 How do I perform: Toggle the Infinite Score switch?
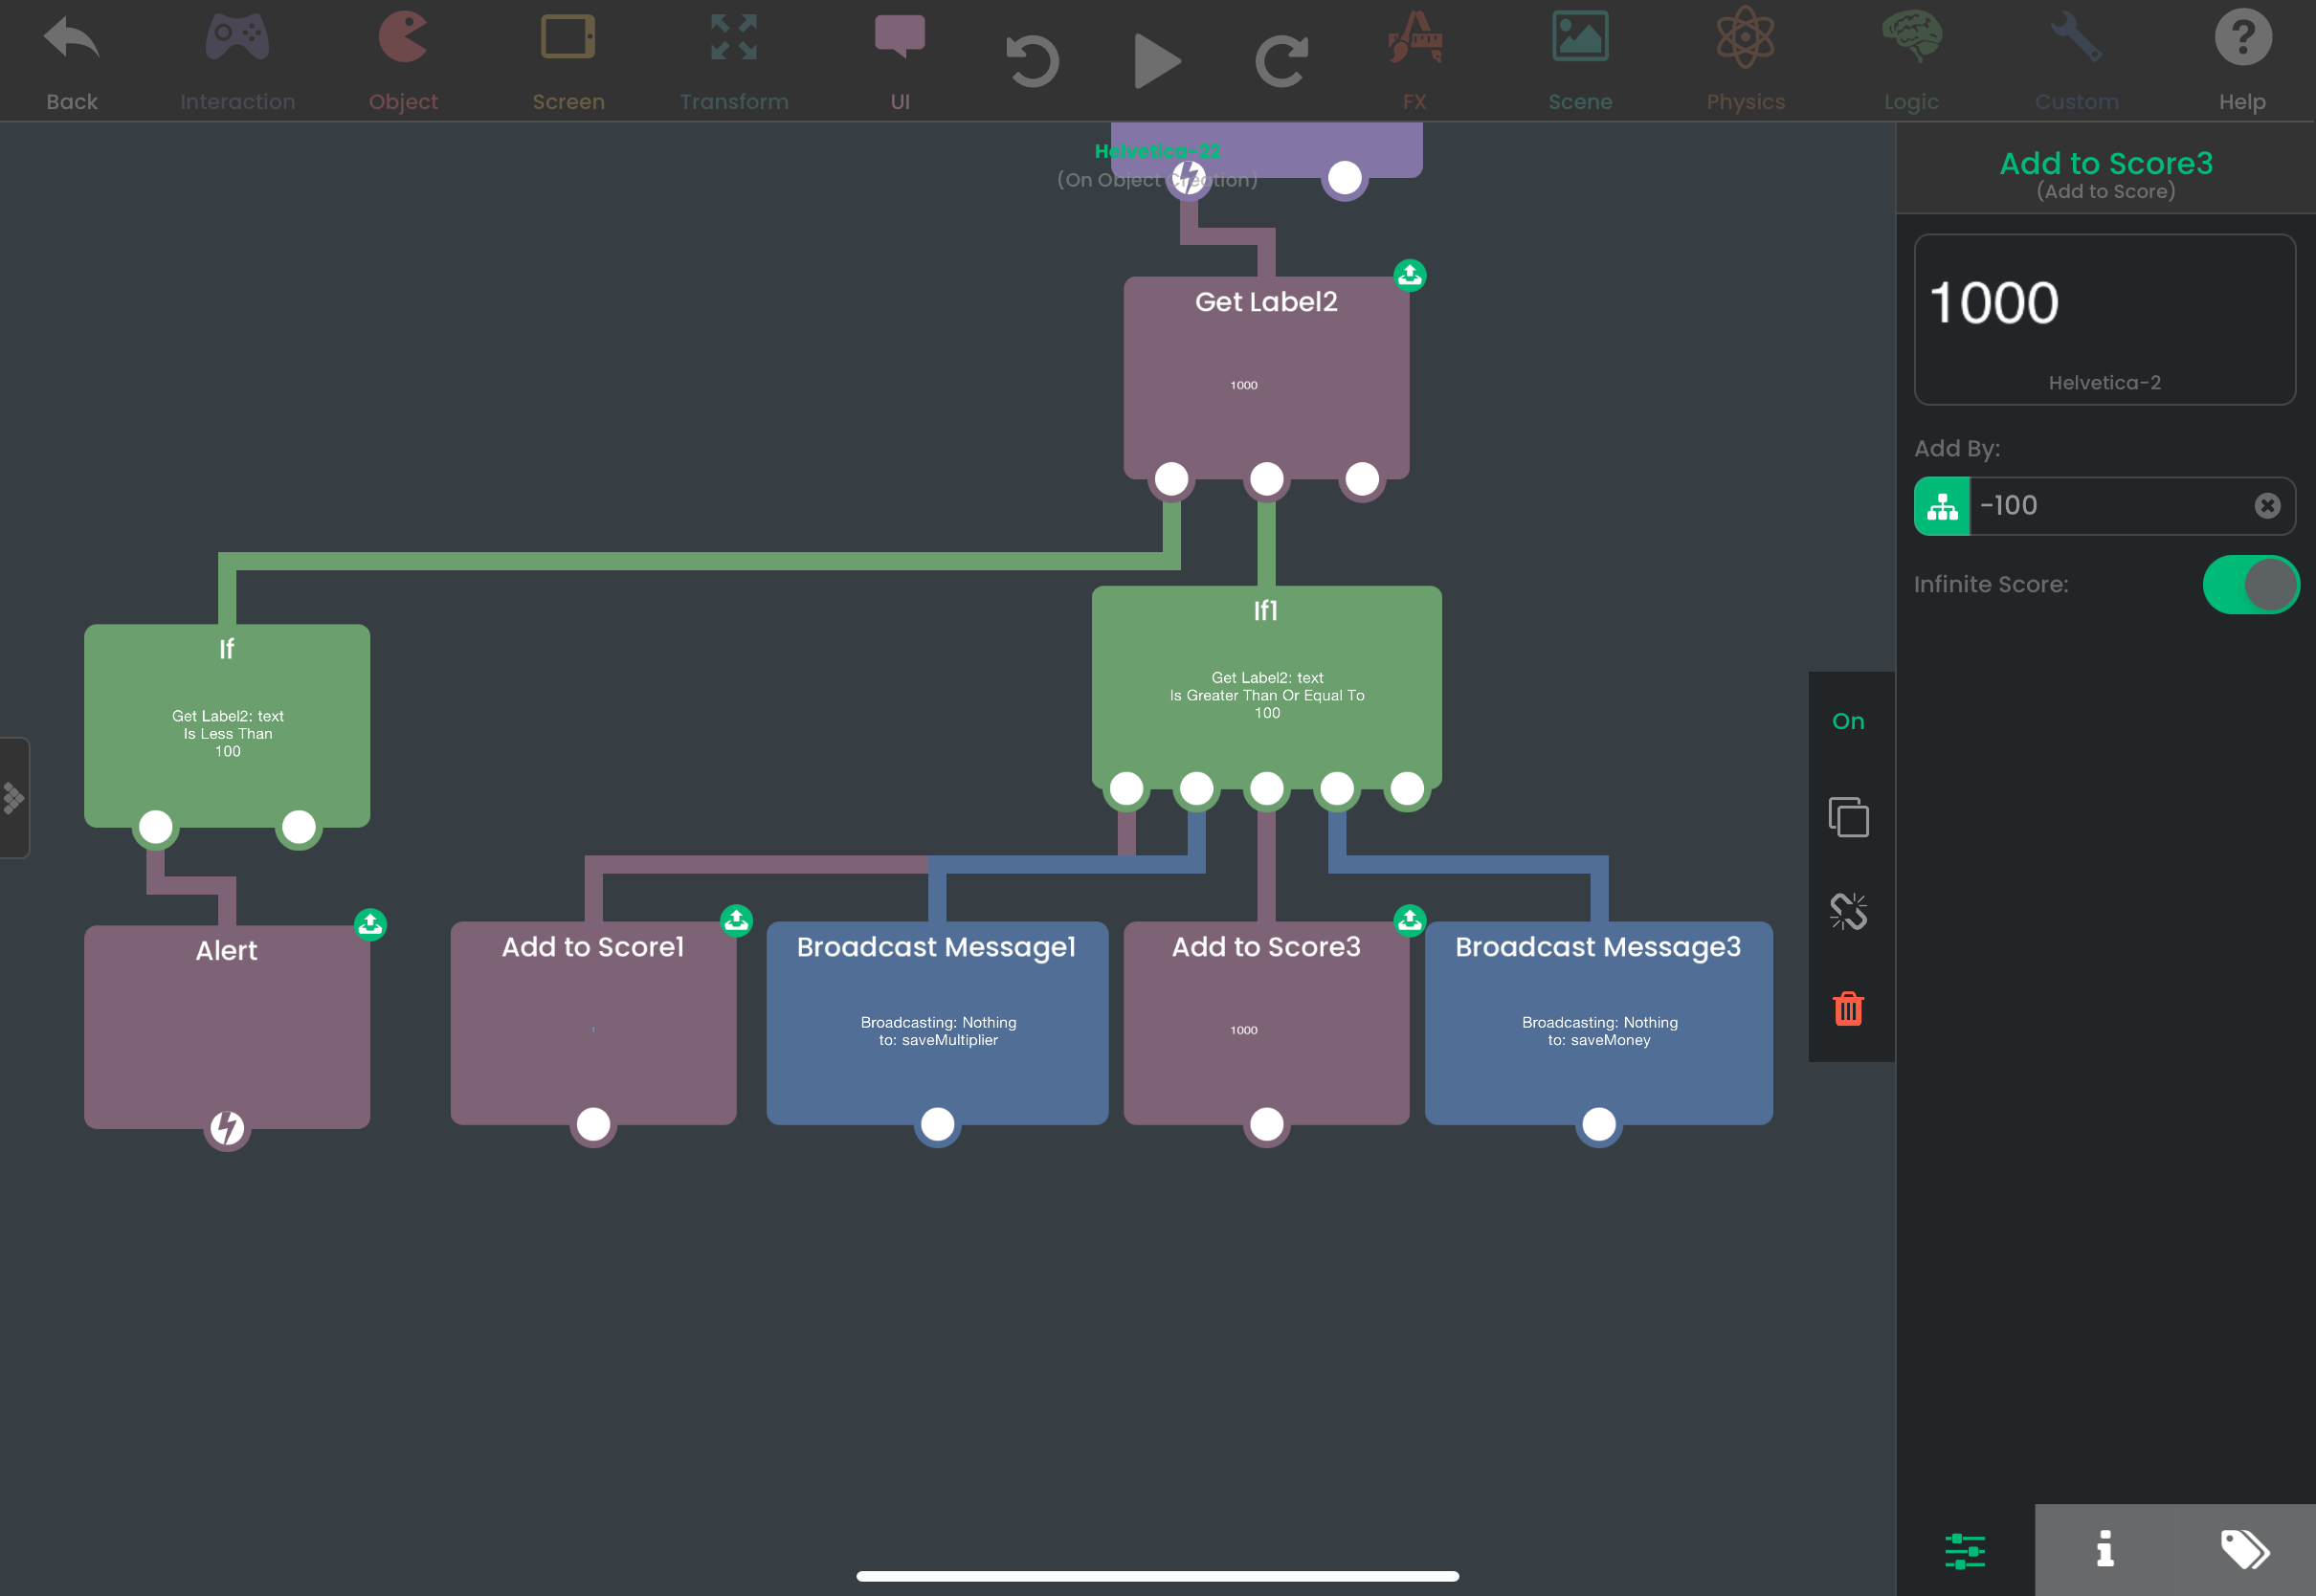coord(2250,585)
